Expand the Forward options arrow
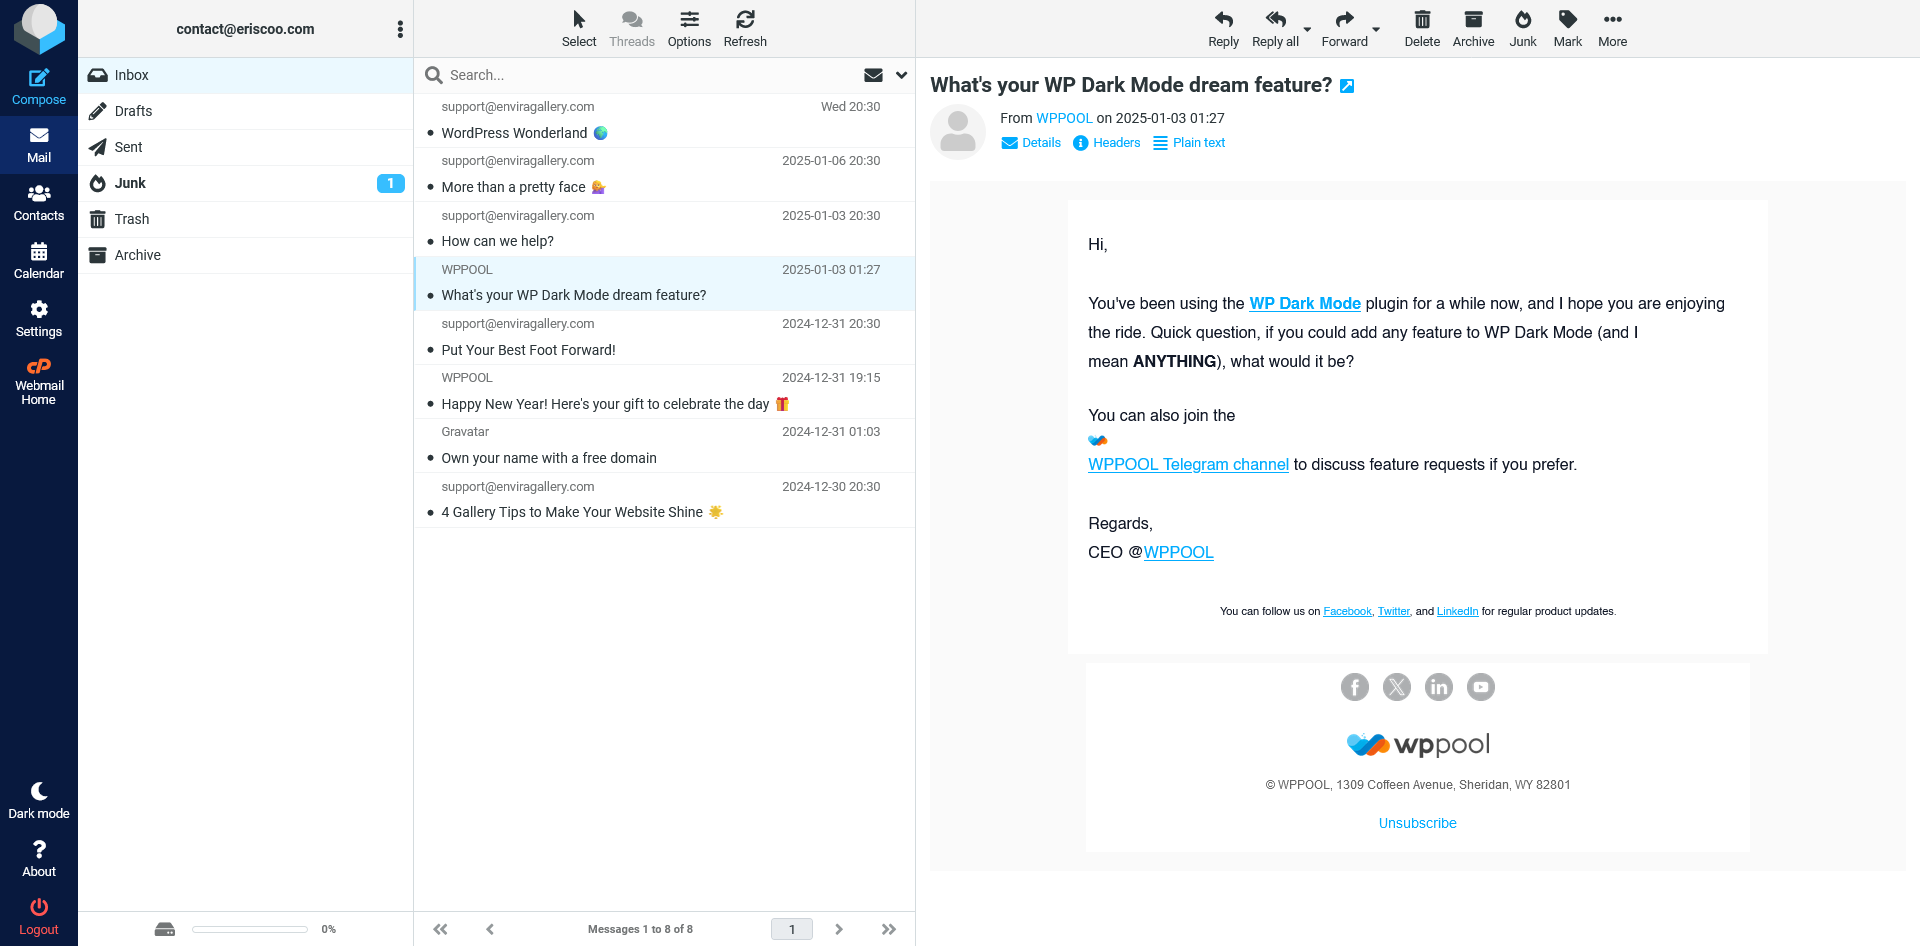This screenshot has width=1920, height=946. [x=1376, y=30]
